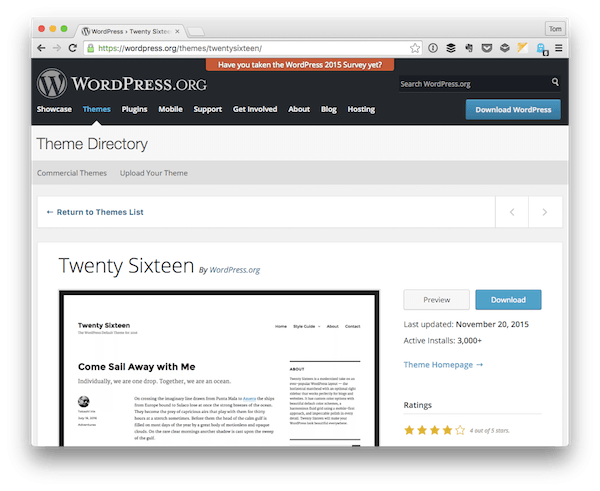Open the Buffer stacked layers extension
Screen dimensions: 600x491
coord(451,48)
